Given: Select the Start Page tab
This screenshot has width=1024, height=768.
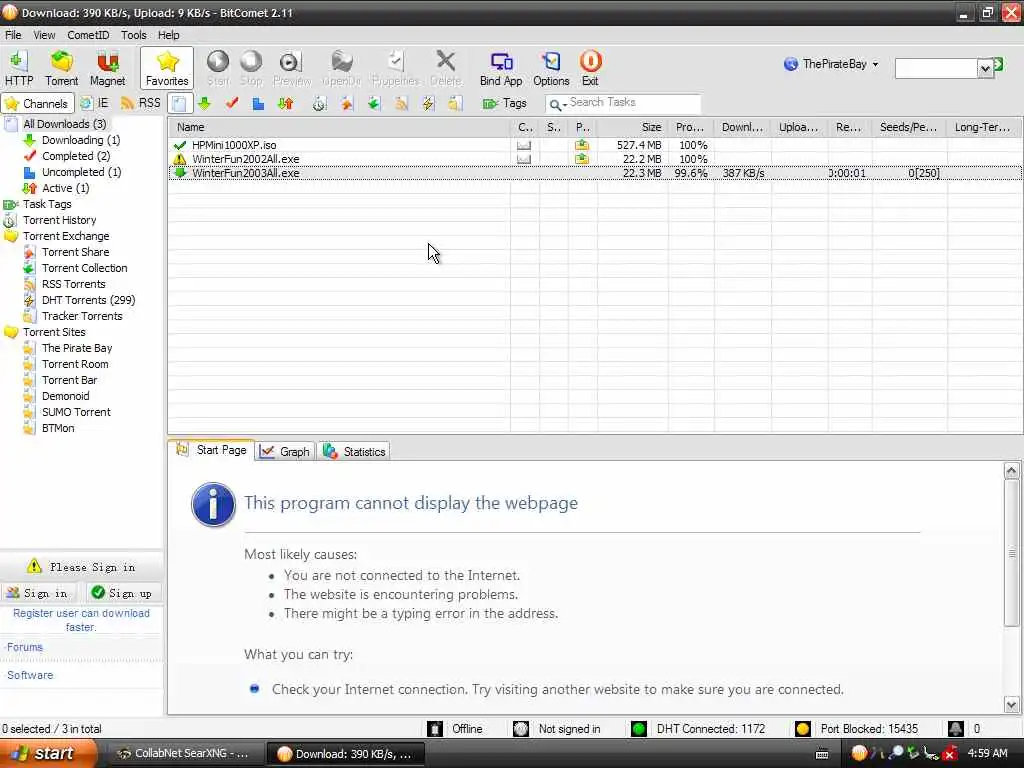Looking at the screenshot, I should (x=211, y=450).
